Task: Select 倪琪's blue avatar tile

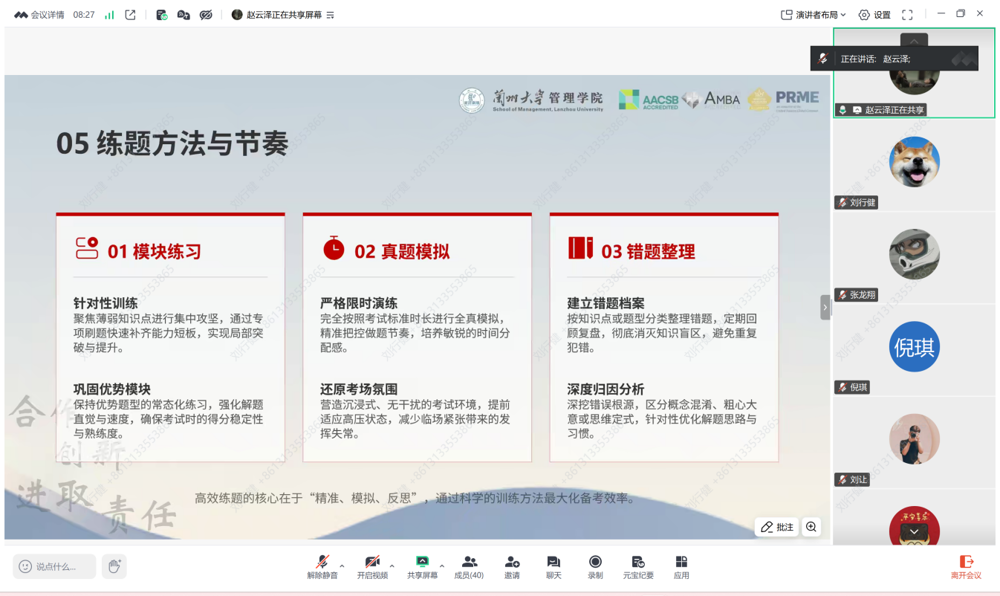Action: (914, 349)
